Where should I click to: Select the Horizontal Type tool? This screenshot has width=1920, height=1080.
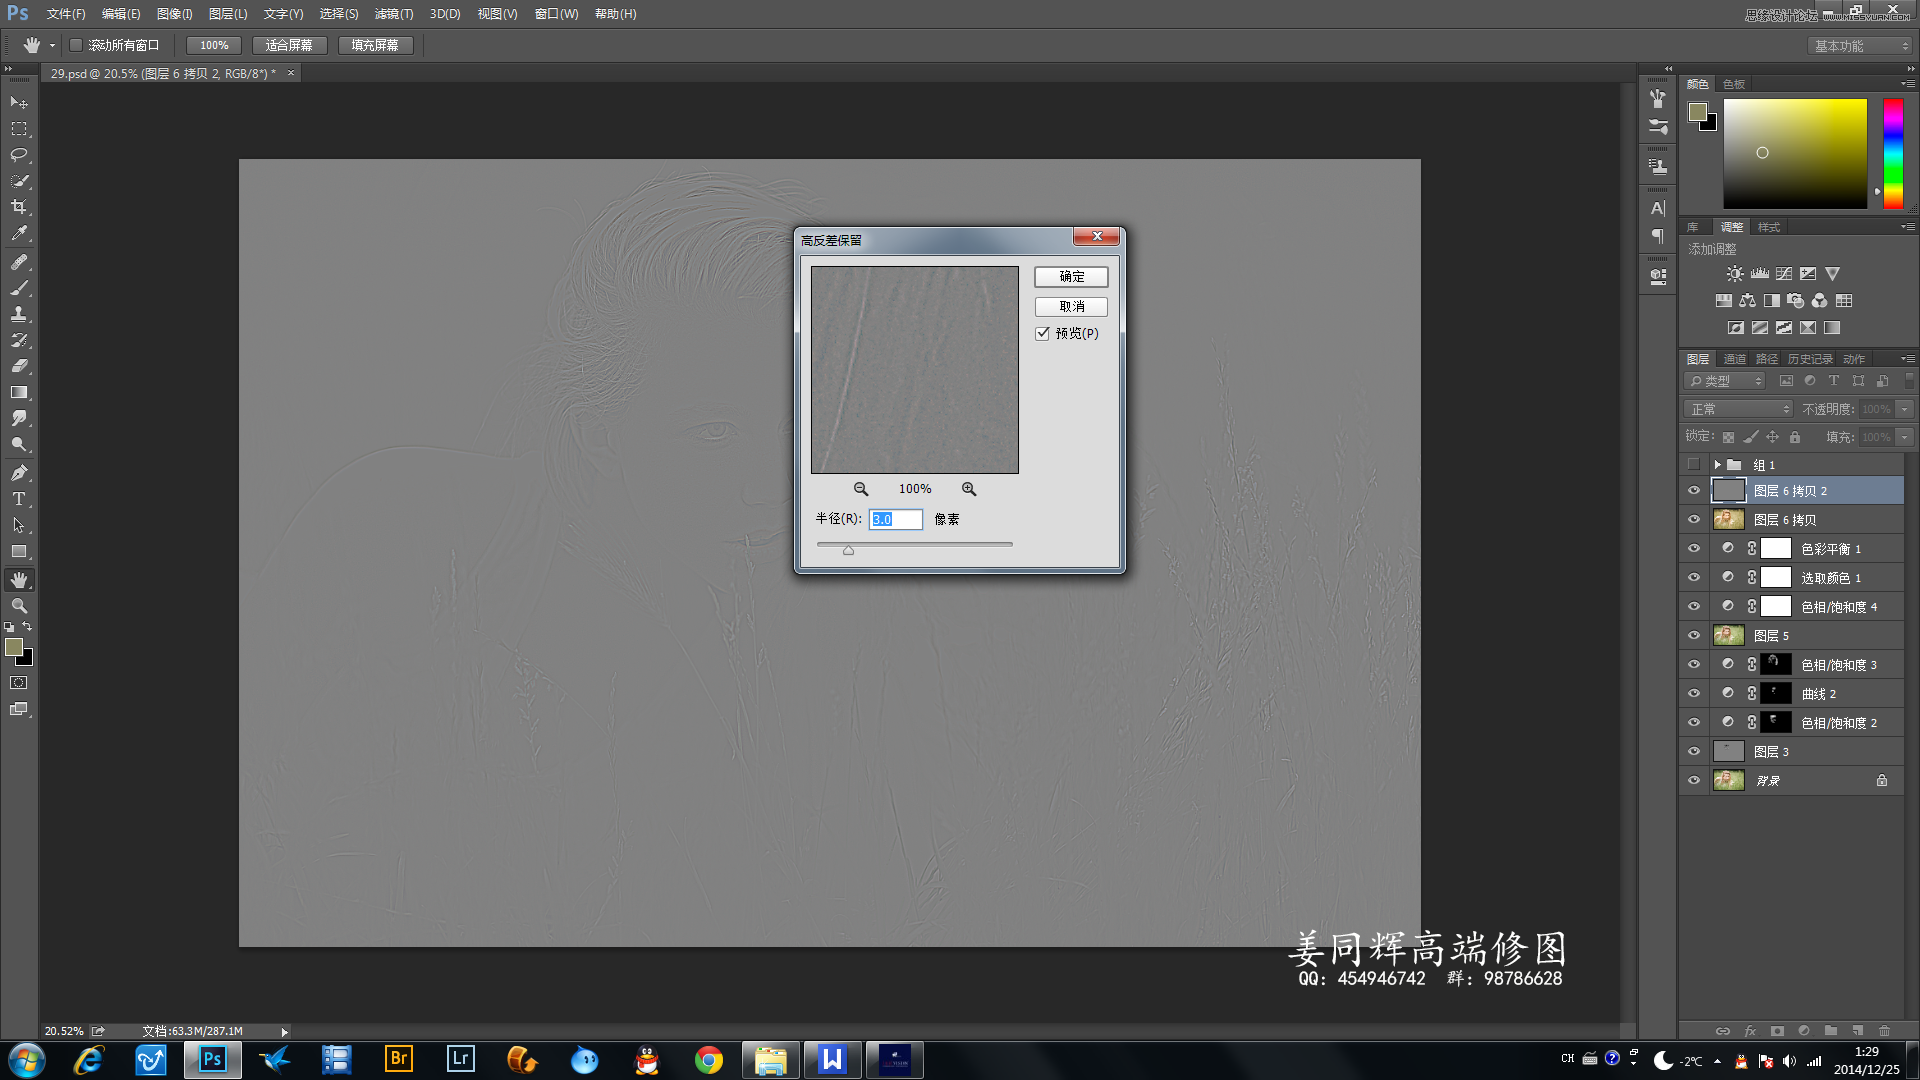click(x=19, y=499)
